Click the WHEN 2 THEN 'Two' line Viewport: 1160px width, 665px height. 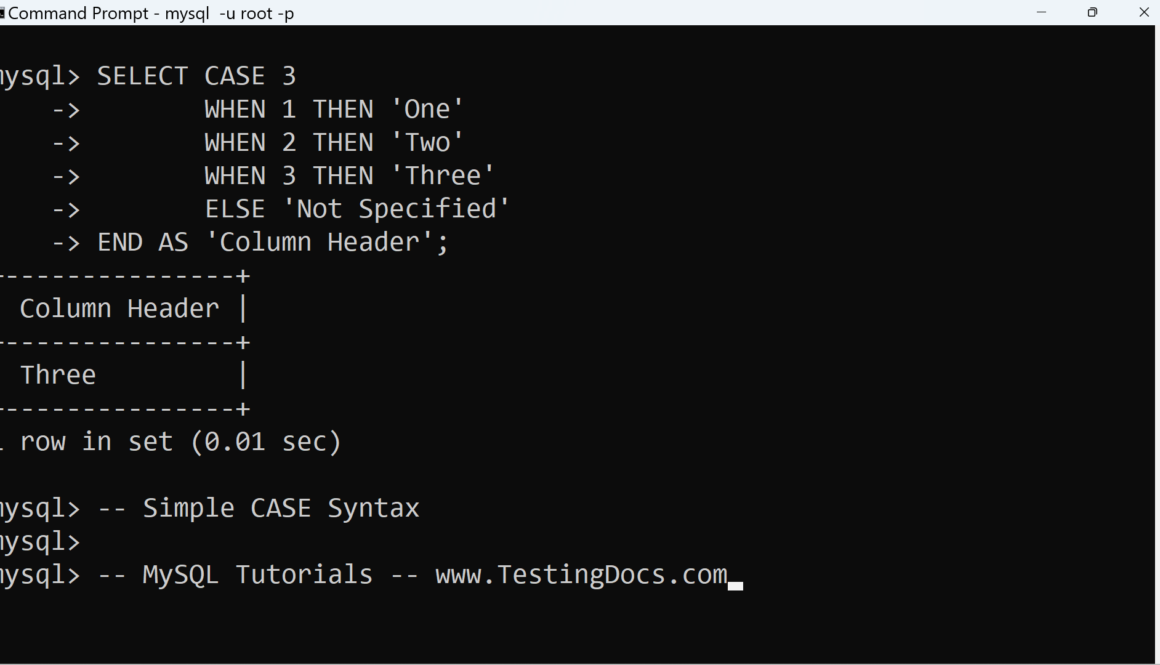(334, 142)
